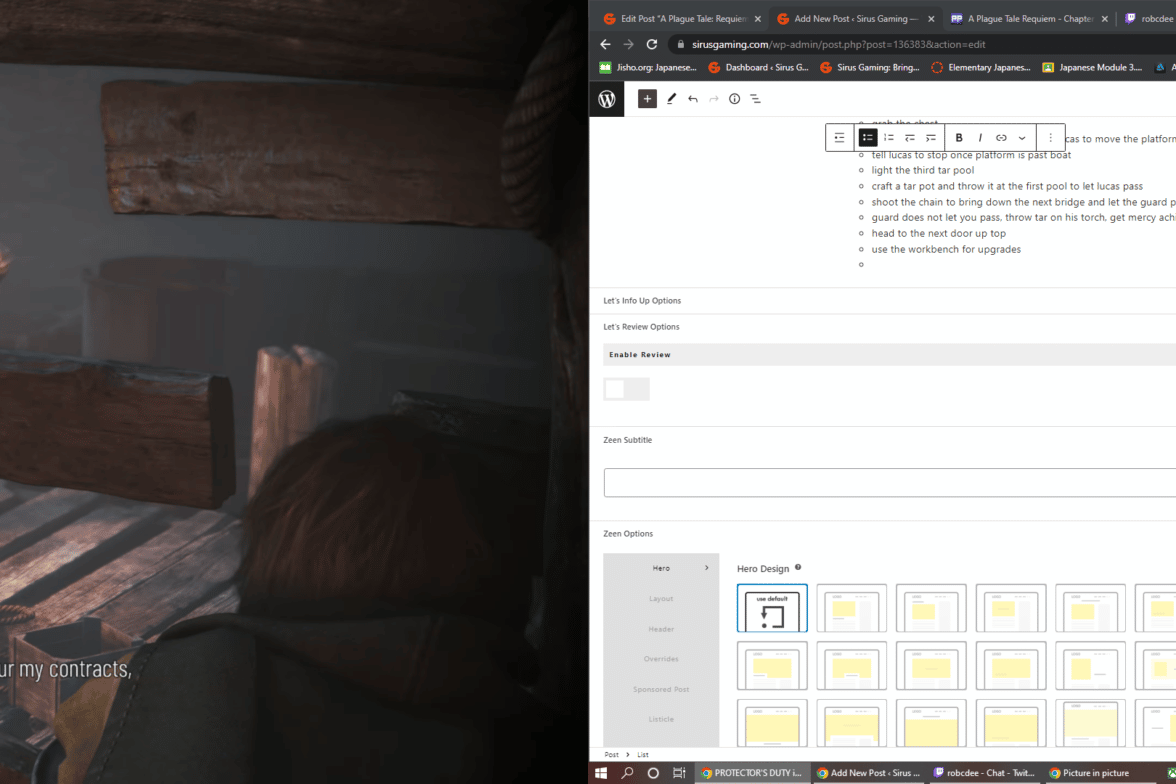Outdent the current list item
This screenshot has width=1176, height=784.
910,138
